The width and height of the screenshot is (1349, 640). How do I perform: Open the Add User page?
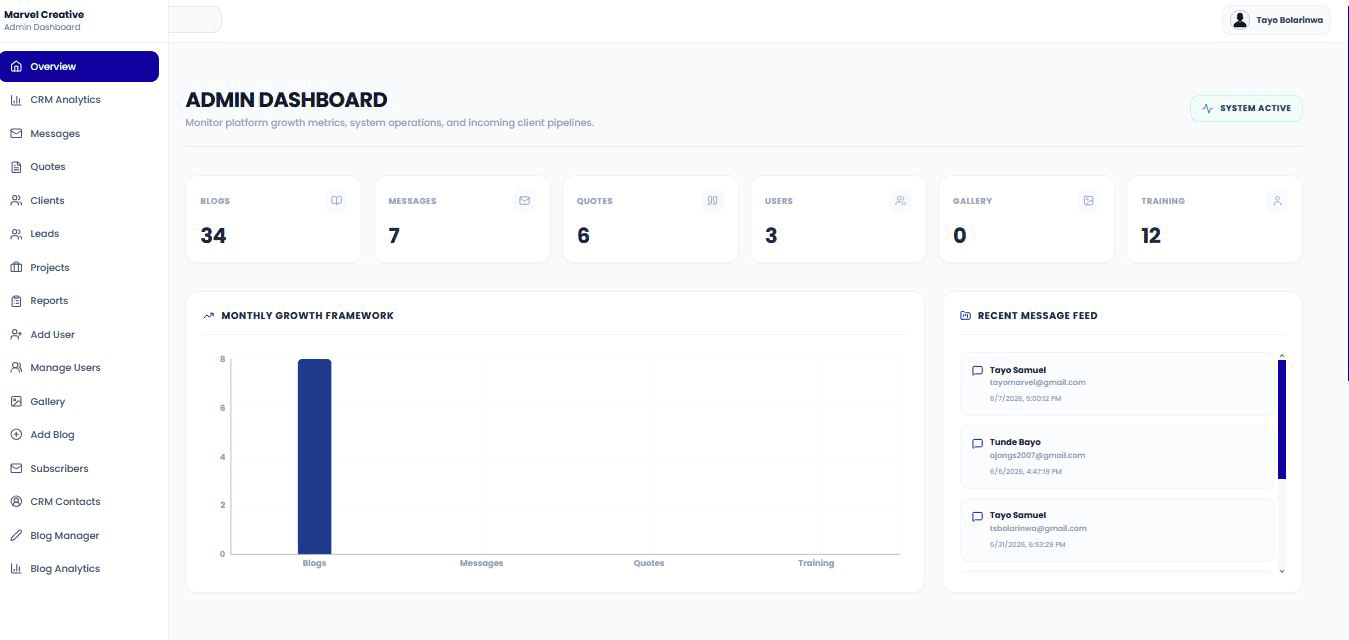79,335
